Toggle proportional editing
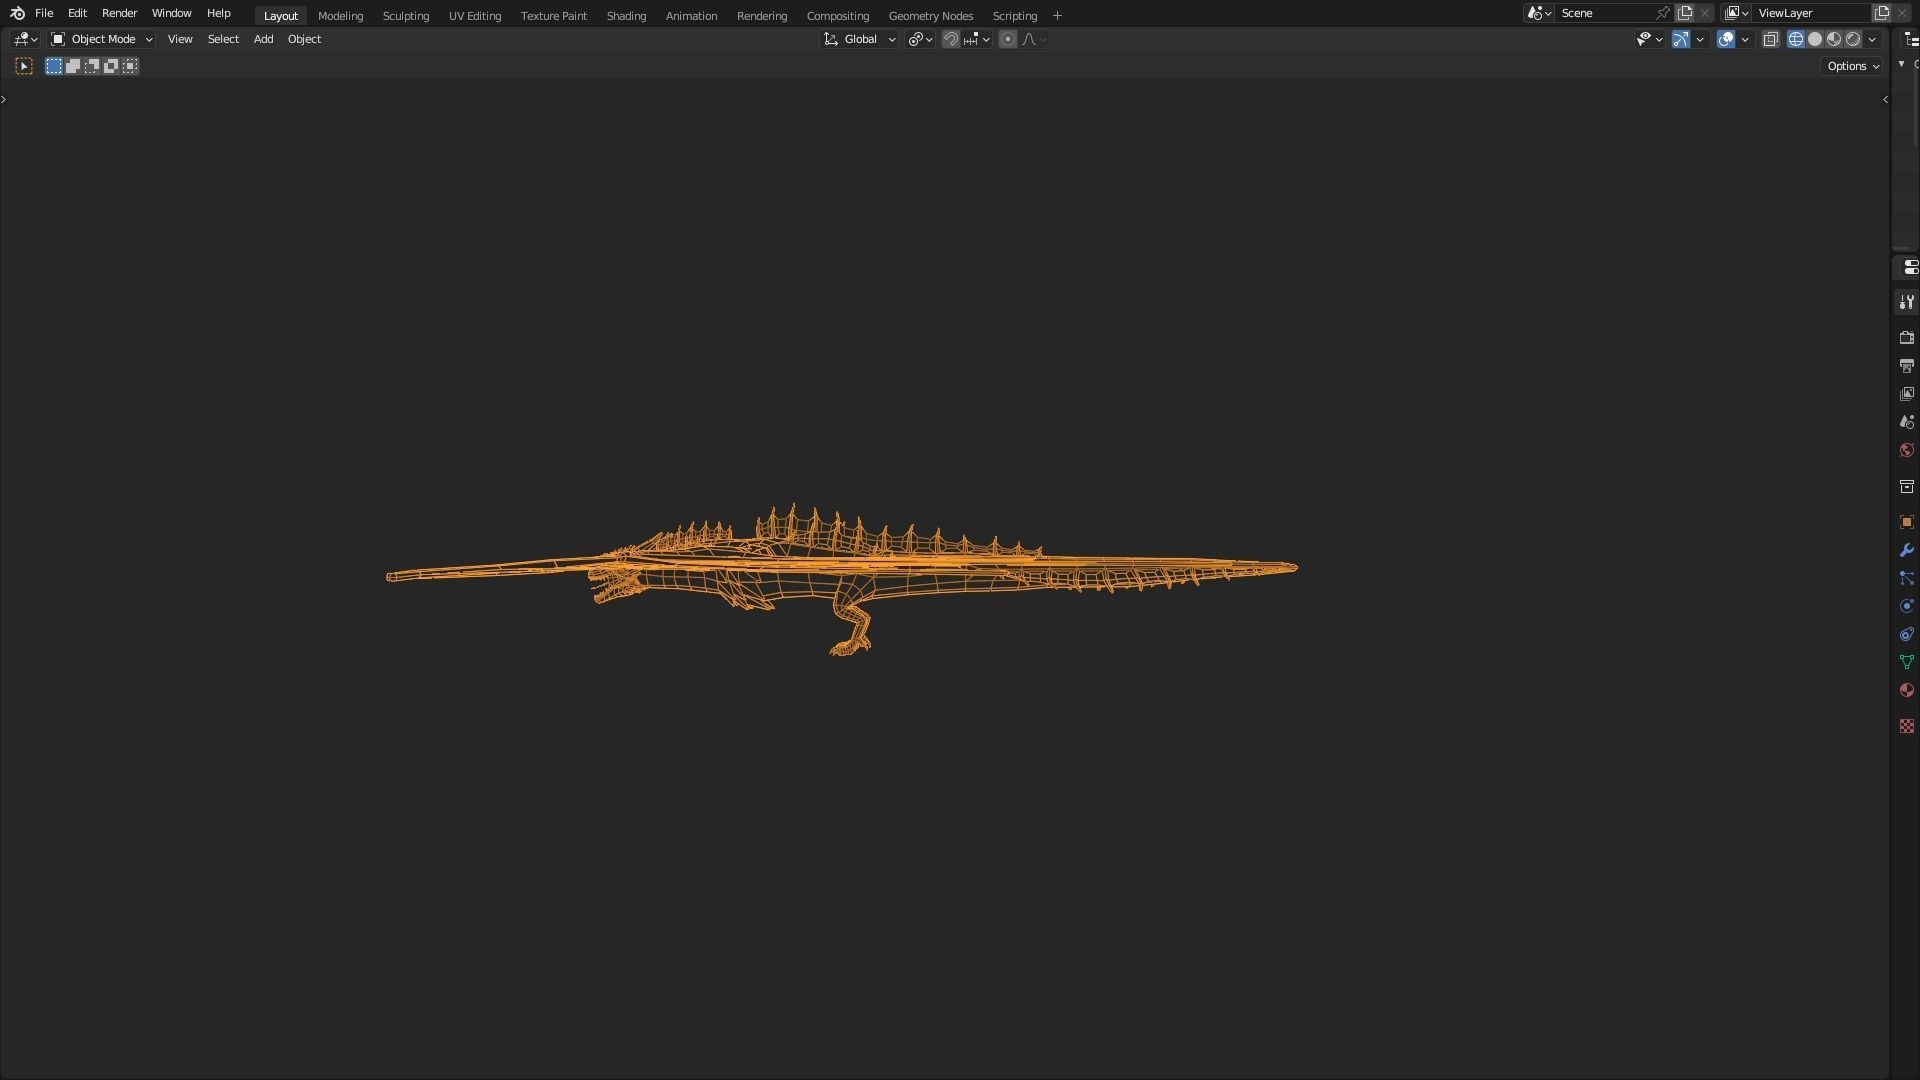Screen dimensions: 1920x1080 [1008, 39]
